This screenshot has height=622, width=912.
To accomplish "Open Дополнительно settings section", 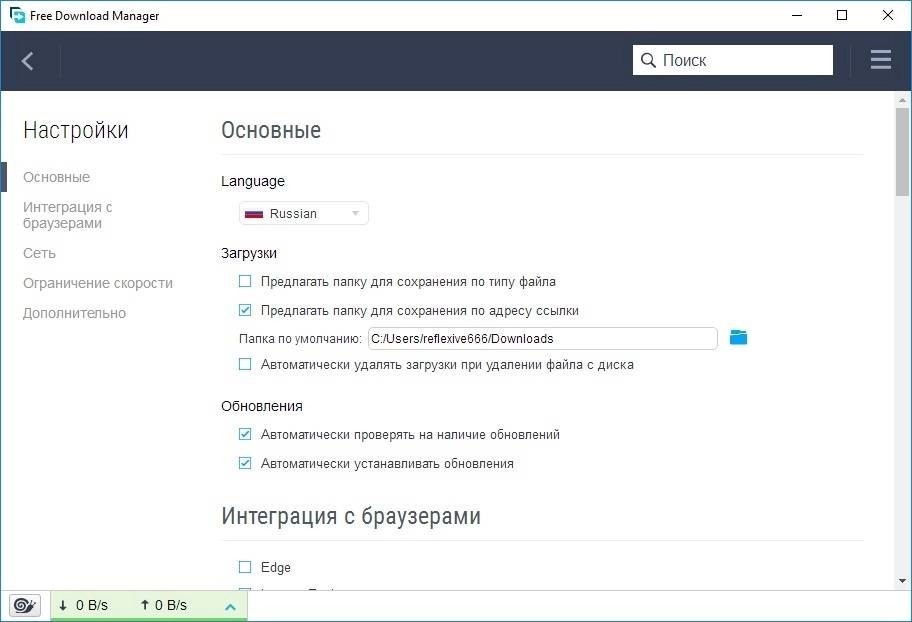I will [x=74, y=313].
